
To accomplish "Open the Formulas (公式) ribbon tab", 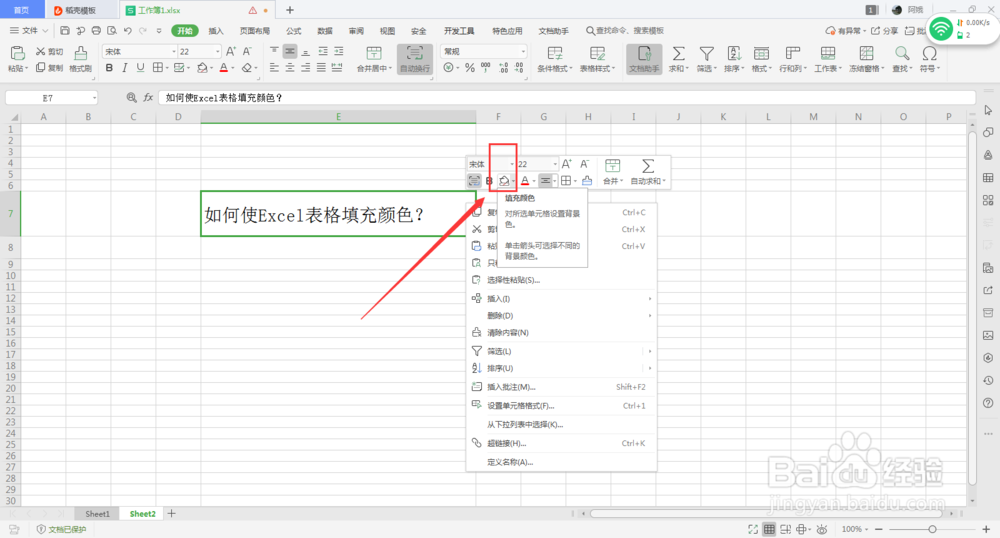I will 293,31.
